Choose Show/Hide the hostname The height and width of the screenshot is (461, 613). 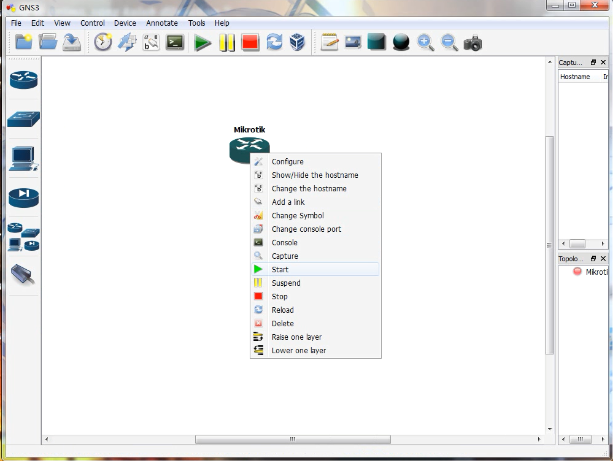315,175
